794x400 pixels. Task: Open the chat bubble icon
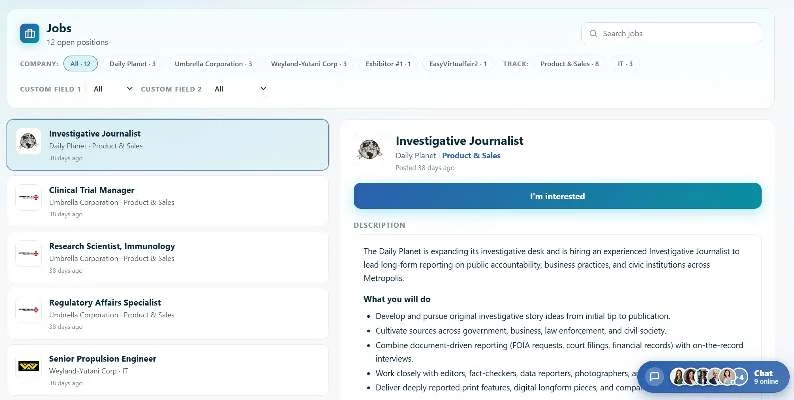point(654,377)
